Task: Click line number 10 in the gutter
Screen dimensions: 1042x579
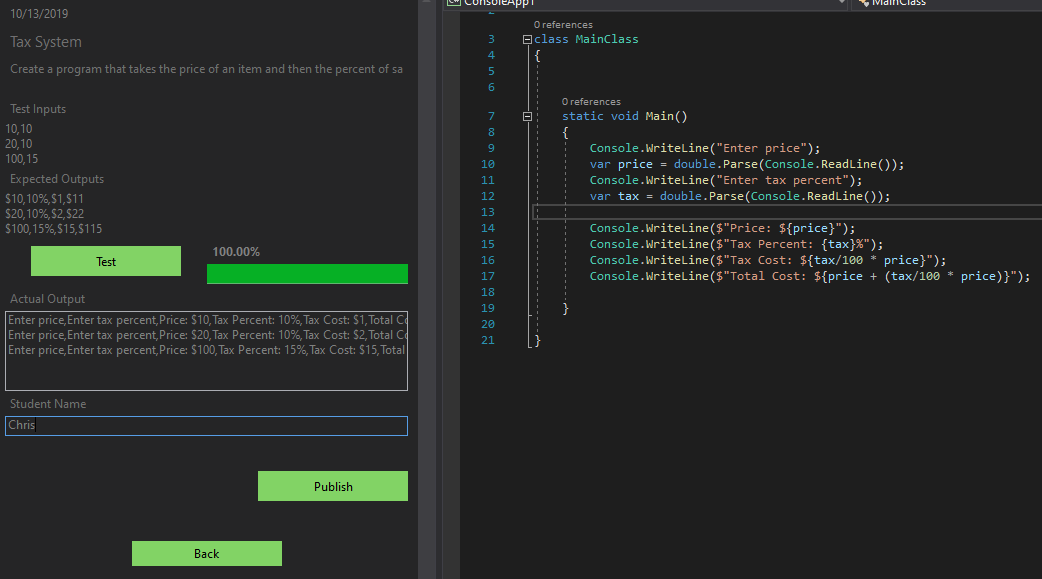Action: (488, 164)
